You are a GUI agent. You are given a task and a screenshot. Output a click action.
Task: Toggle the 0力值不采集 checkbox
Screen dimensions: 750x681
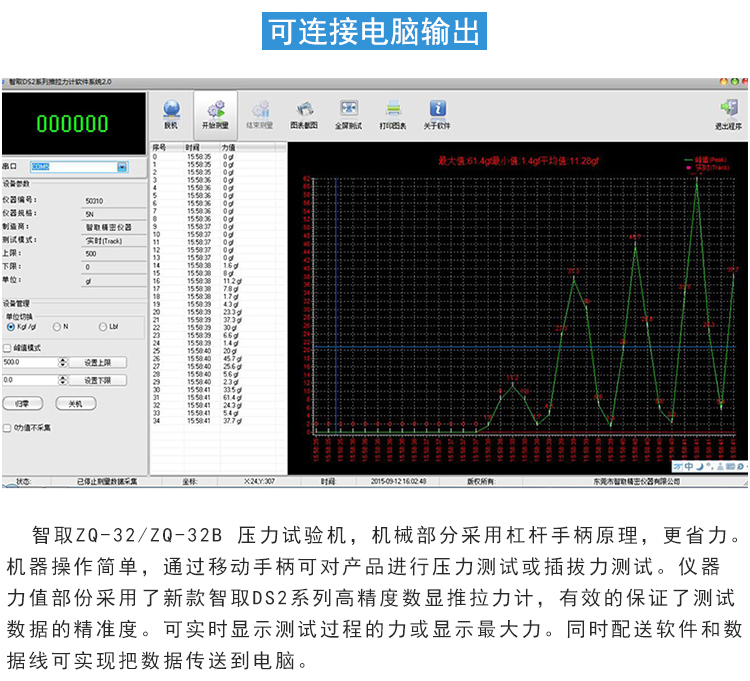pos(8,427)
